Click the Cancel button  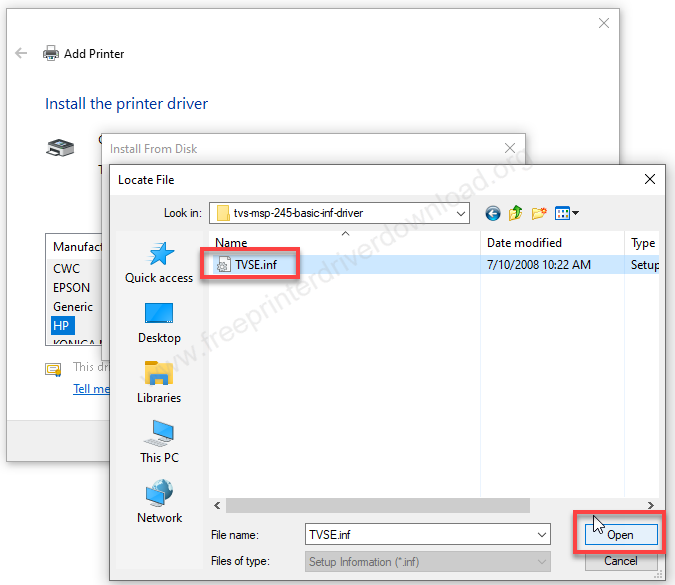pyautogui.click(x=620, y=561)
